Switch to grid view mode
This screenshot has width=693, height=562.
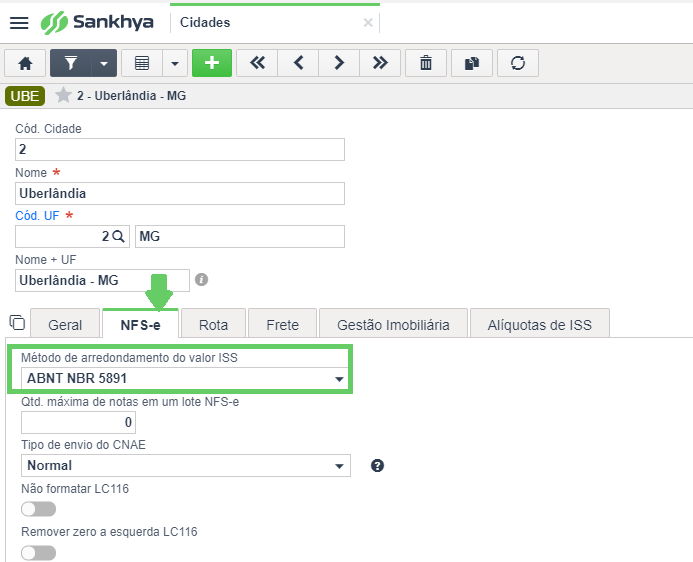[x=142, y=63]
